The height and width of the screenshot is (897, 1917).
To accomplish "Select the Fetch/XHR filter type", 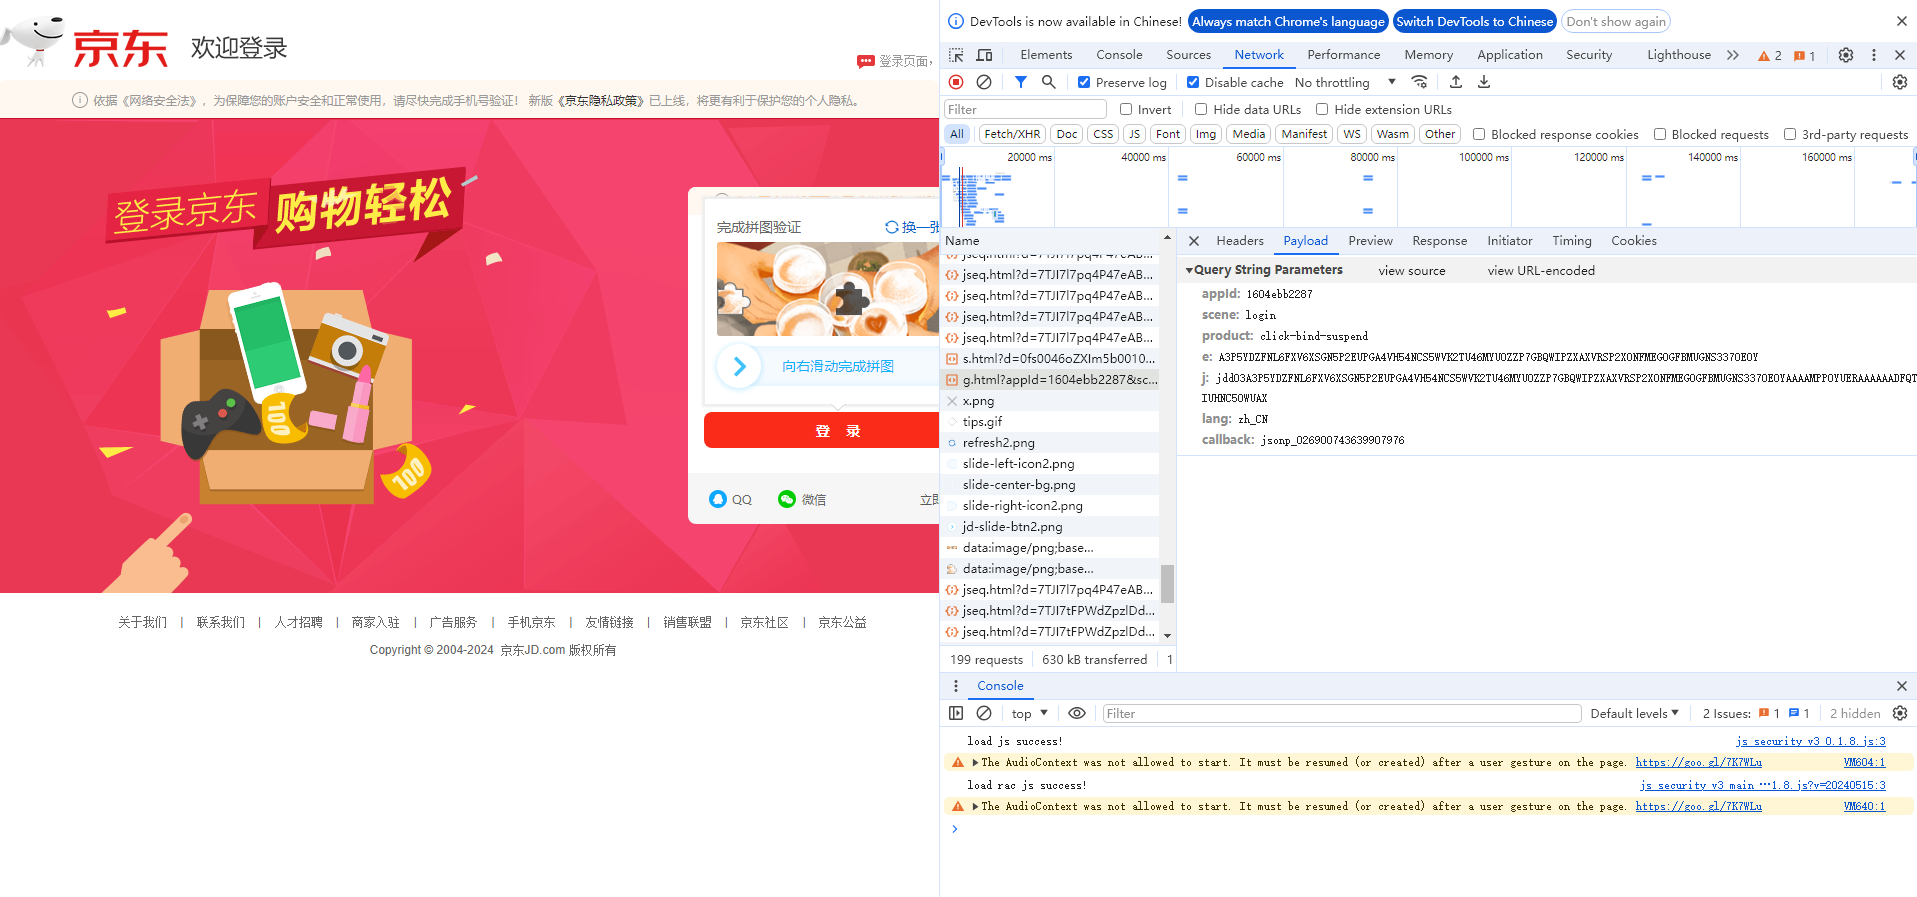I will point(1012,134).
